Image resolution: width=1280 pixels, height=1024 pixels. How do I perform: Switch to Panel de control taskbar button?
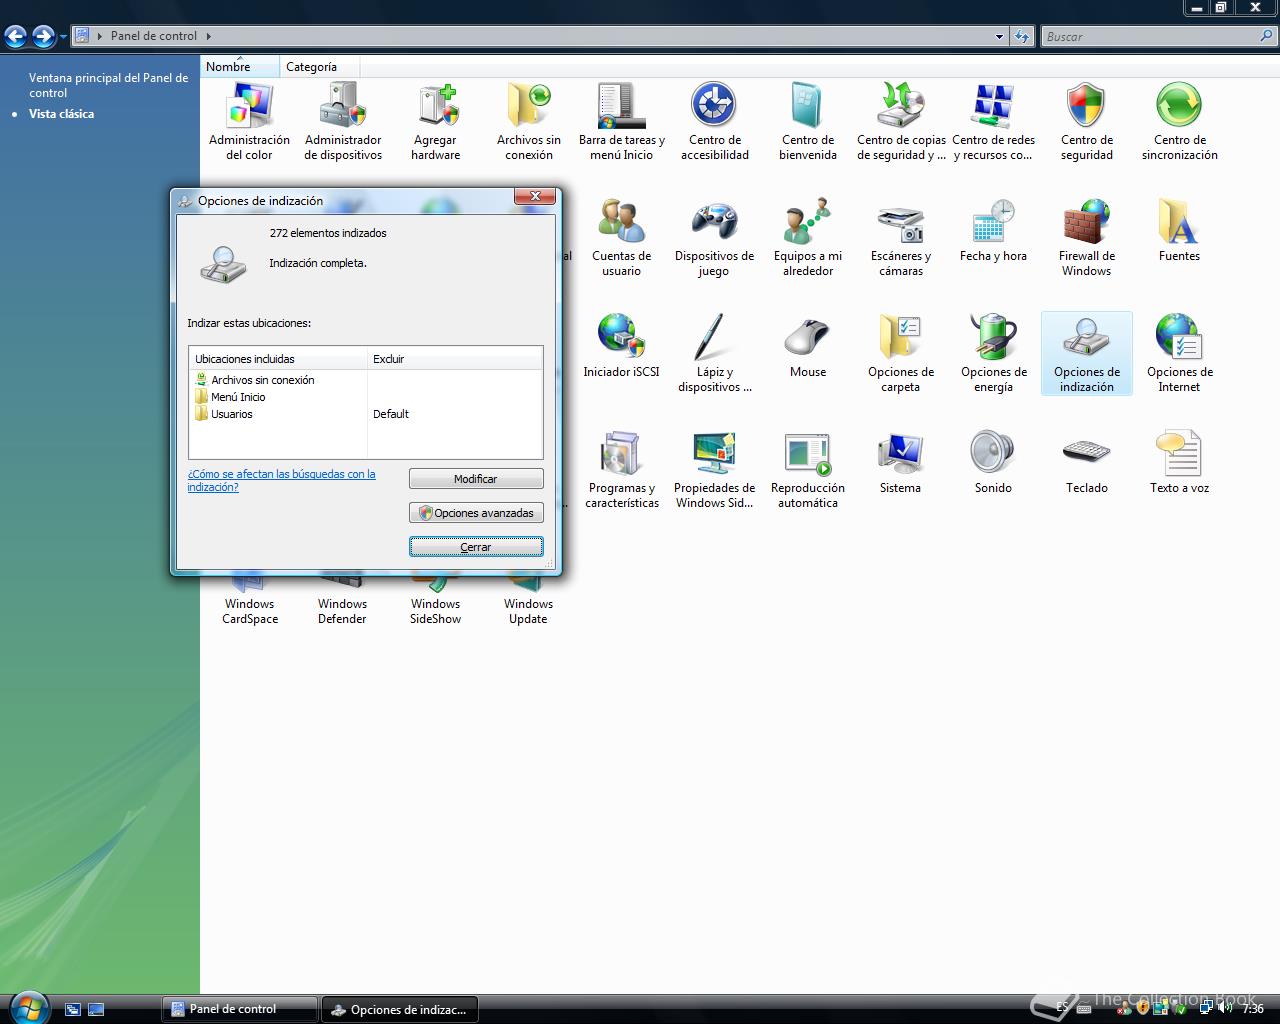(239, 1009)
